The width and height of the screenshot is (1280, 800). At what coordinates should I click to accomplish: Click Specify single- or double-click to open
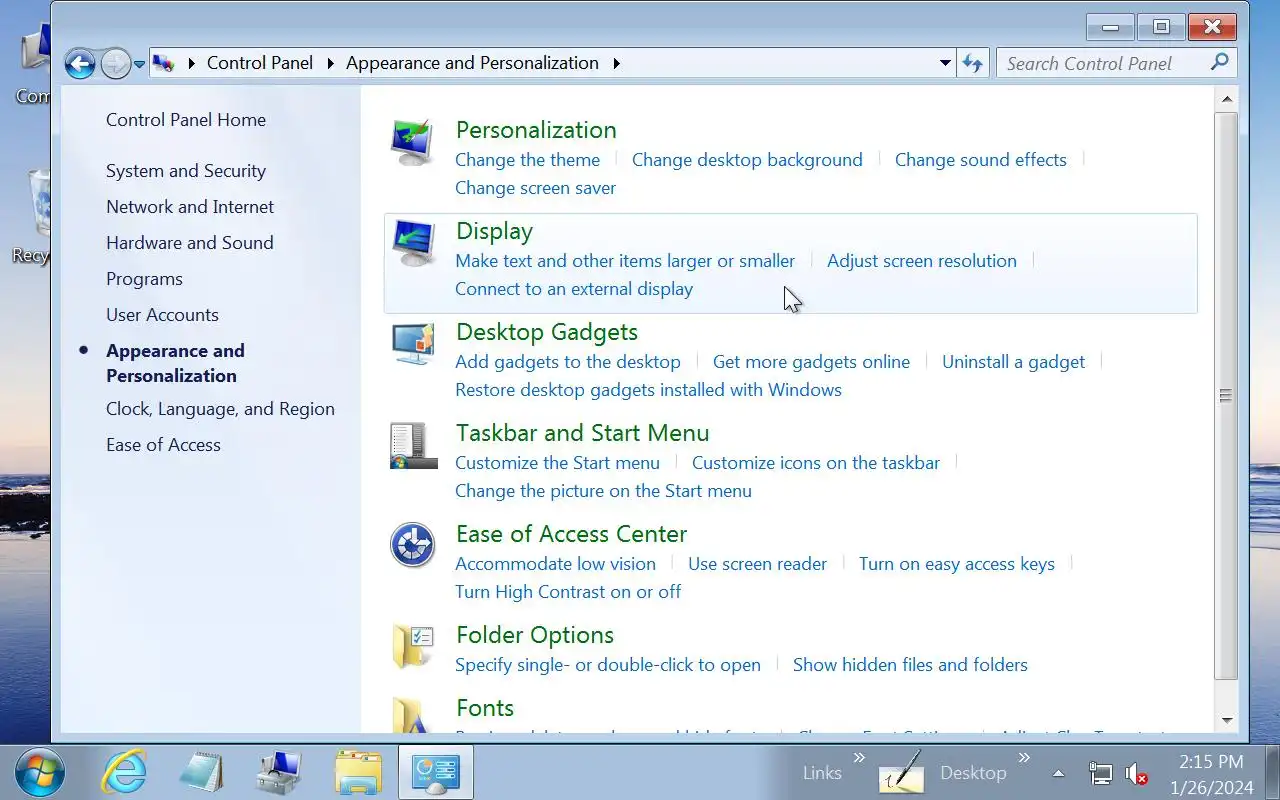click(x=608, y=665)
